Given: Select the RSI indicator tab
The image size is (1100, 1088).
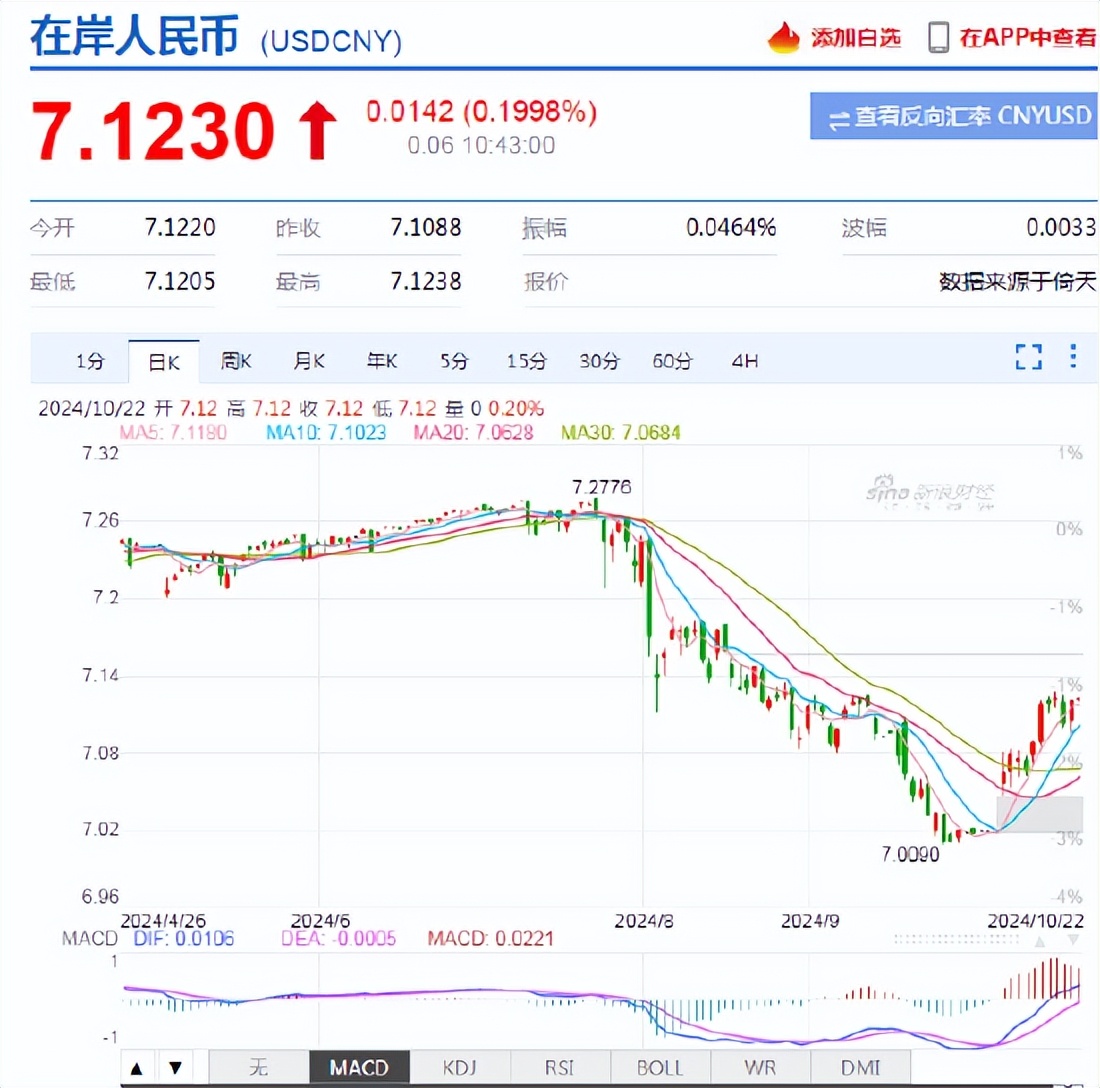Looking at the screenshot, I should pyautogui.click(x=560, y=1068).
